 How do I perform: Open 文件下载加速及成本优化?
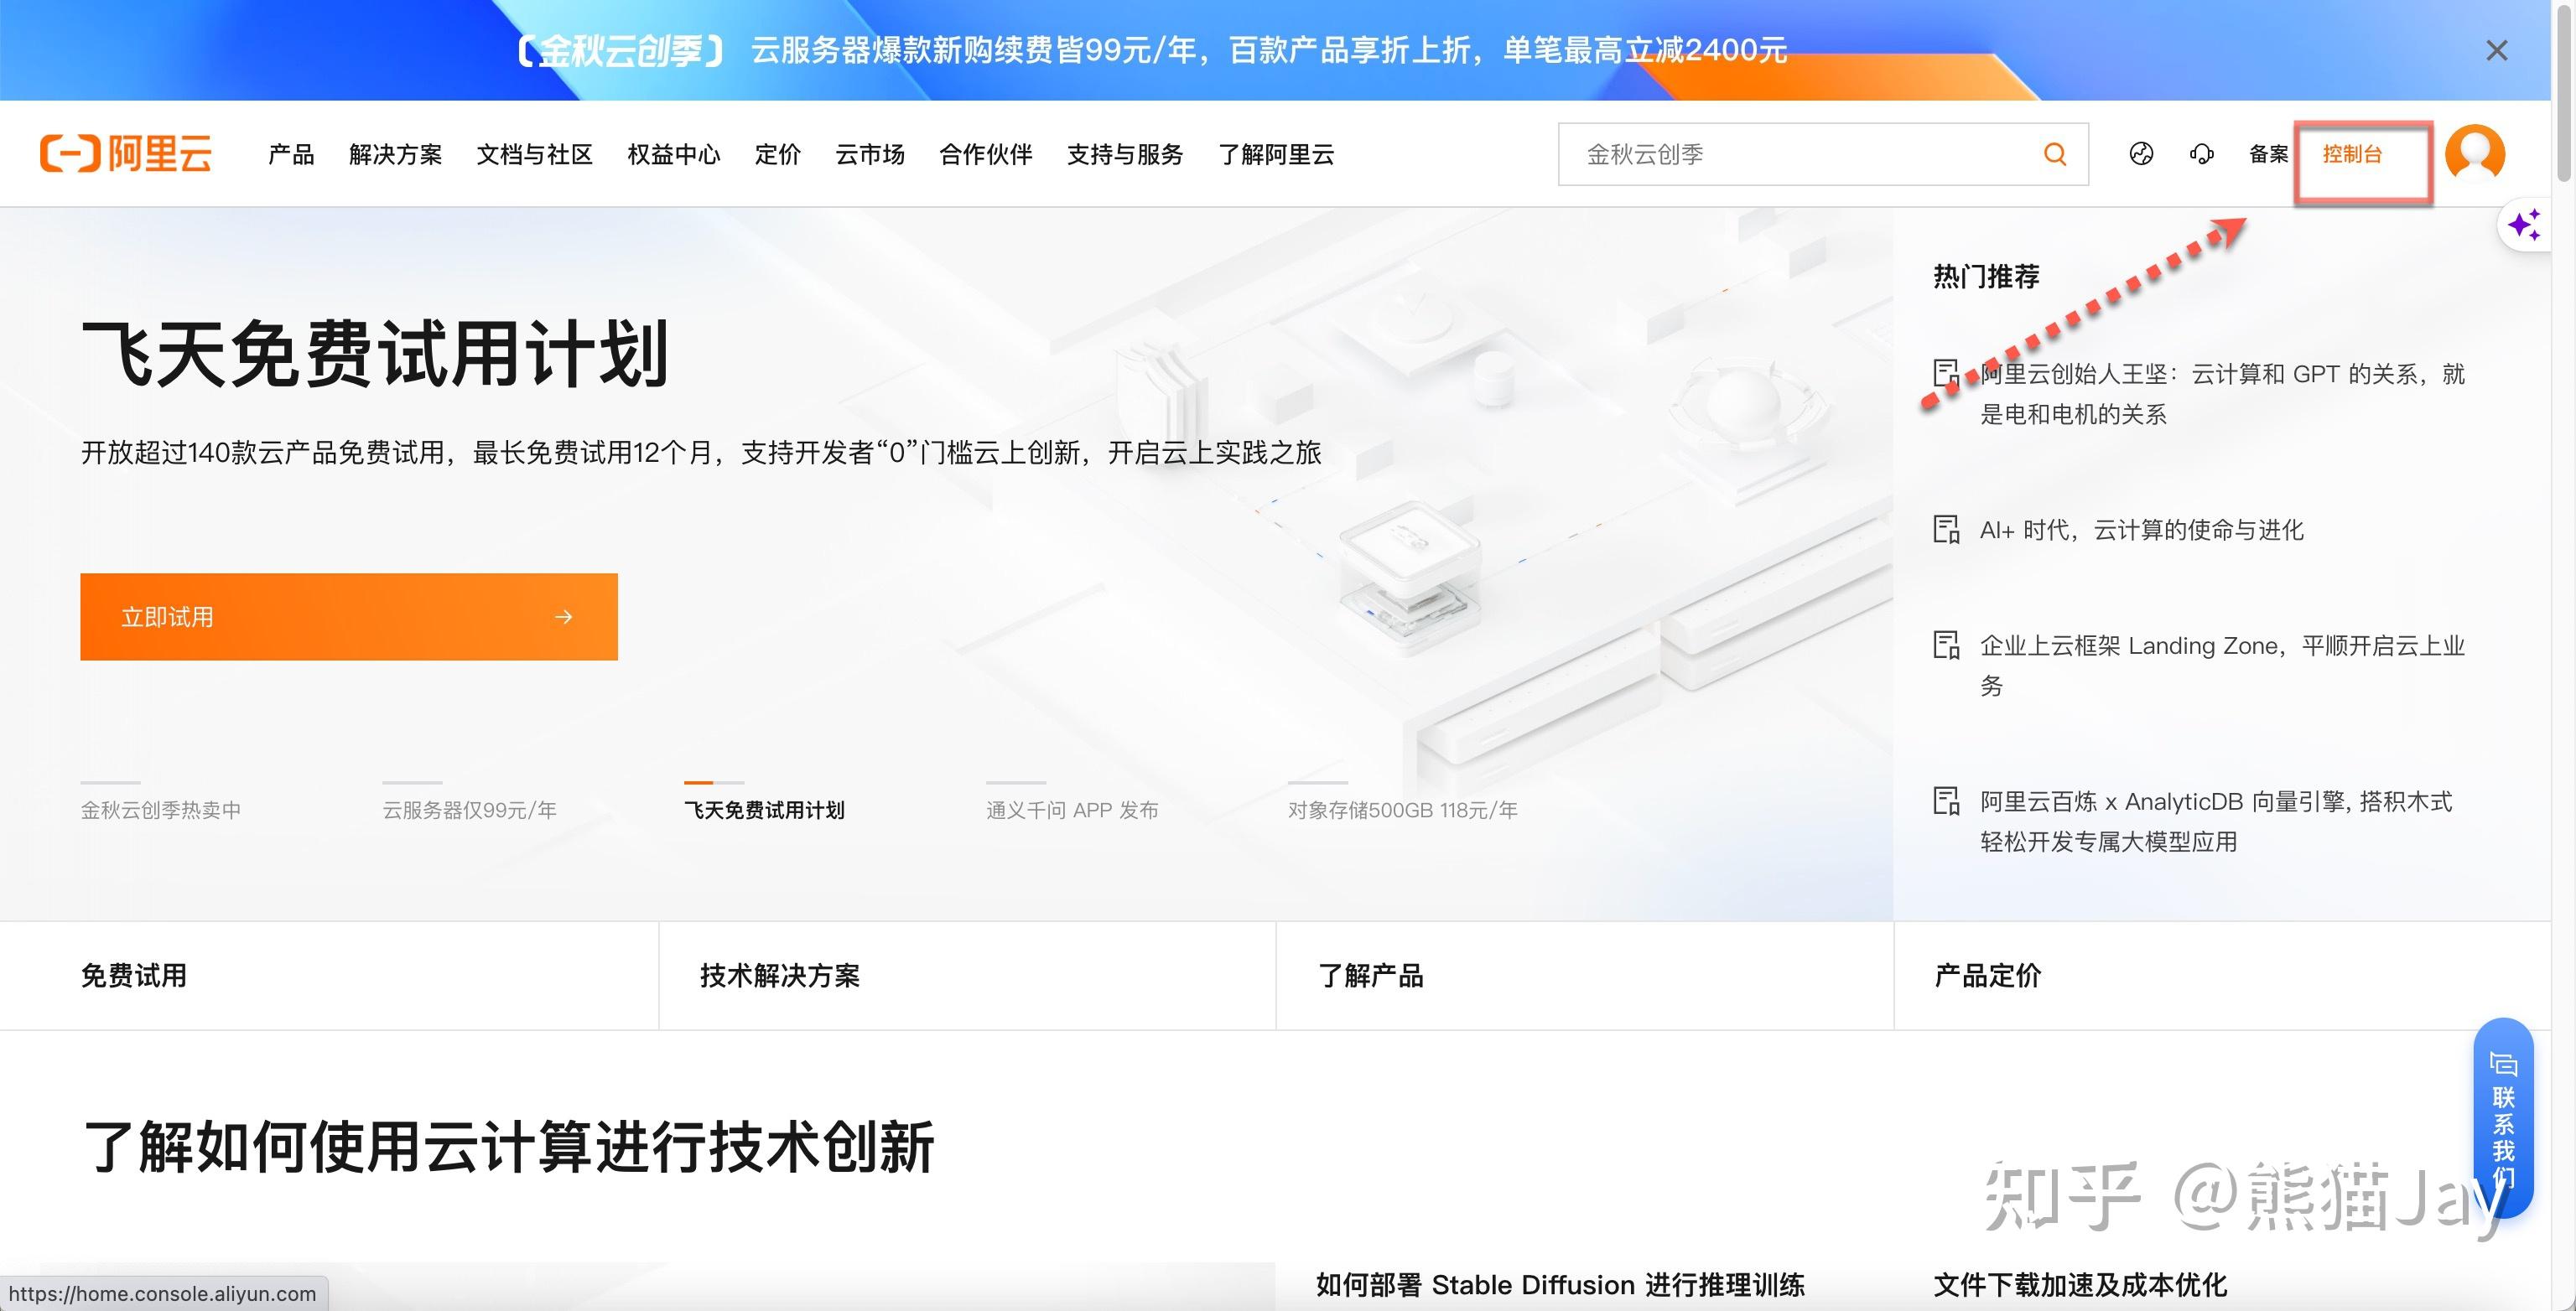2080,1285
